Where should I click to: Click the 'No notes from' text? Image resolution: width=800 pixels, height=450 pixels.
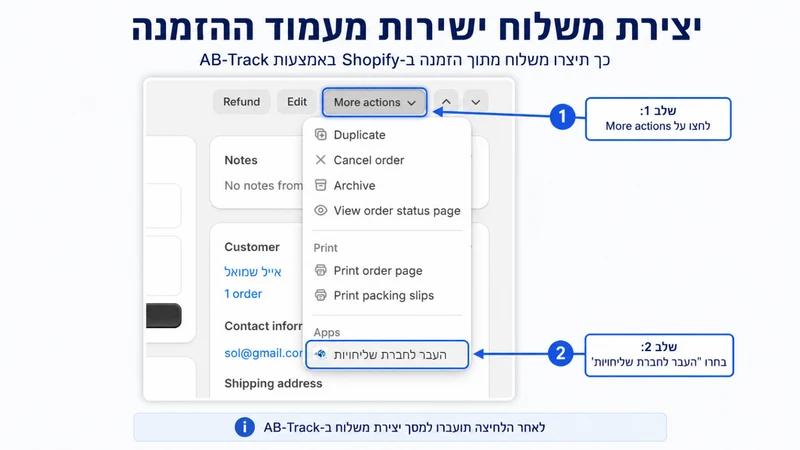click(x=263, y=185)
